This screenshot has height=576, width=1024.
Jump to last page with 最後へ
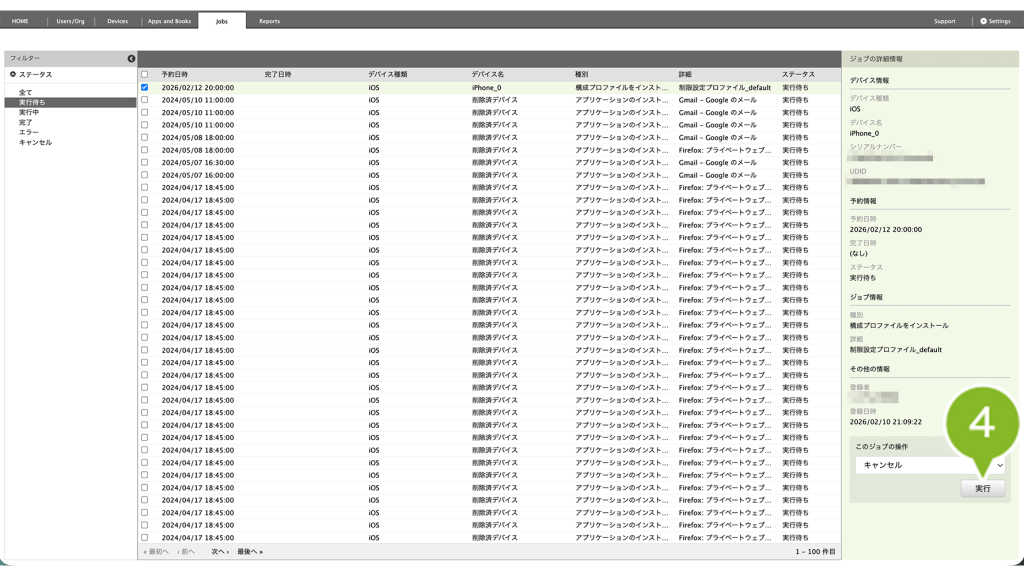coord(249,552)
